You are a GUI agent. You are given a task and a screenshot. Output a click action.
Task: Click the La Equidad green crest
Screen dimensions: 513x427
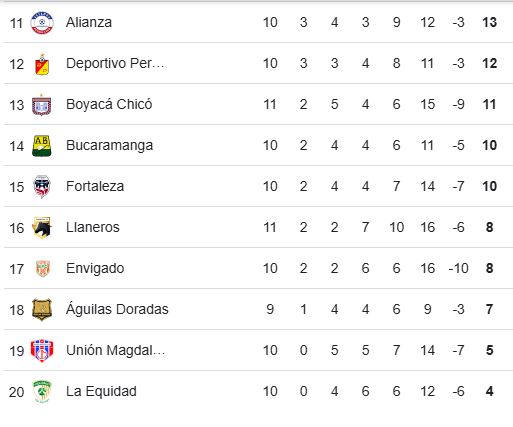(42, 392)
